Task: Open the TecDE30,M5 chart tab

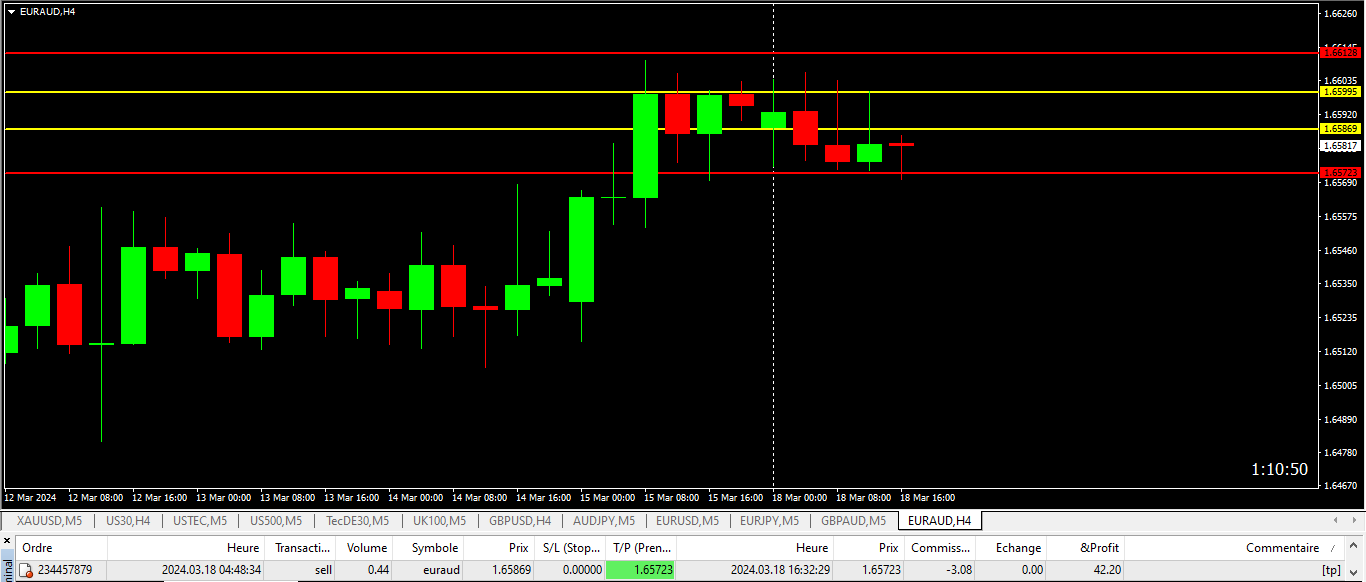Action: click(x=358, y=521)
